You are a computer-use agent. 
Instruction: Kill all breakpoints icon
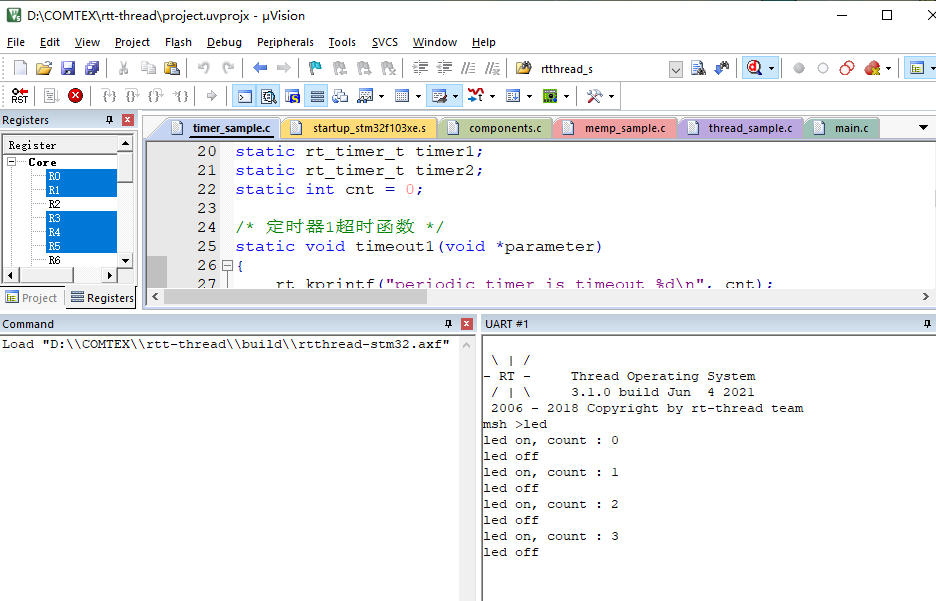pos(872,68)
